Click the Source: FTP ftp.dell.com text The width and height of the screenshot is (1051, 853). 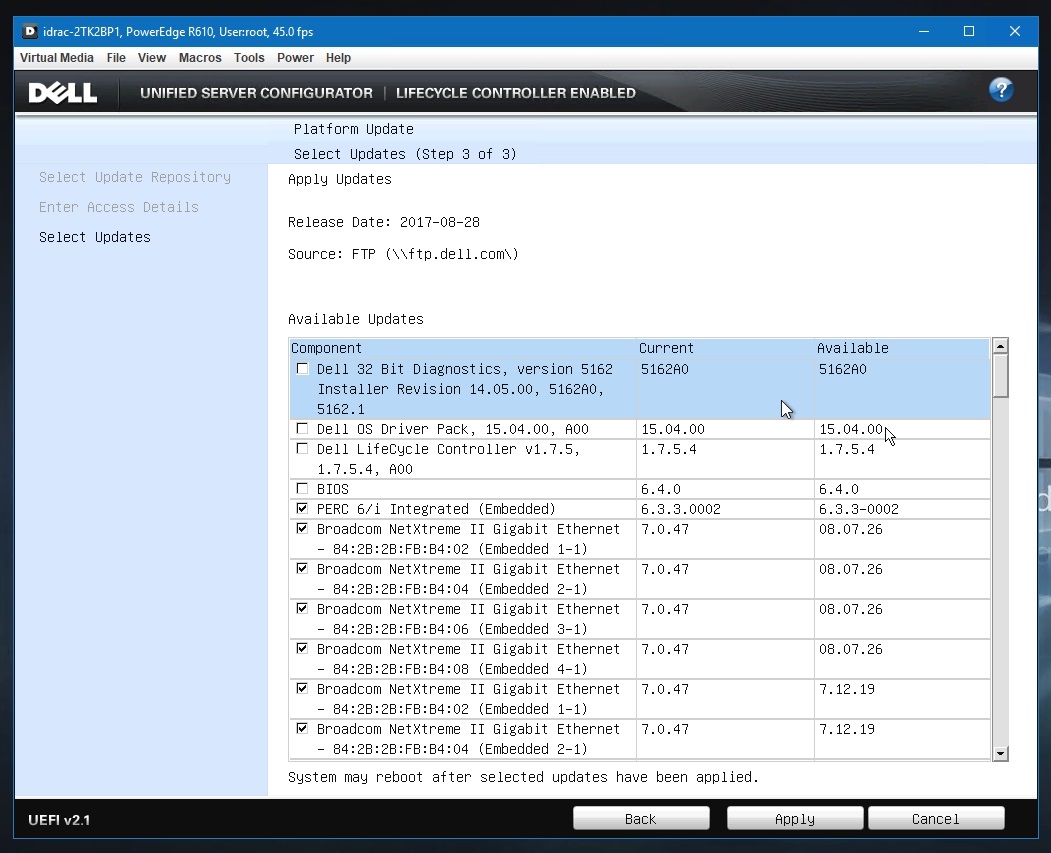(x=404, y=254)
